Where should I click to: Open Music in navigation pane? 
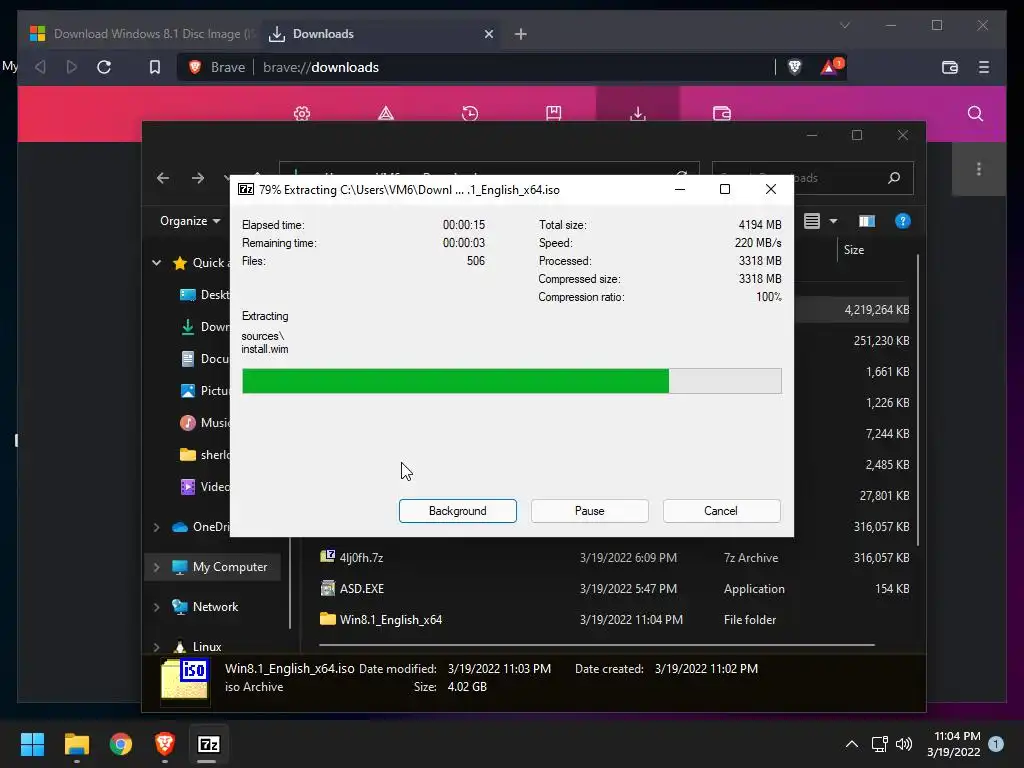pyautogui.click(x=204, y=423)
